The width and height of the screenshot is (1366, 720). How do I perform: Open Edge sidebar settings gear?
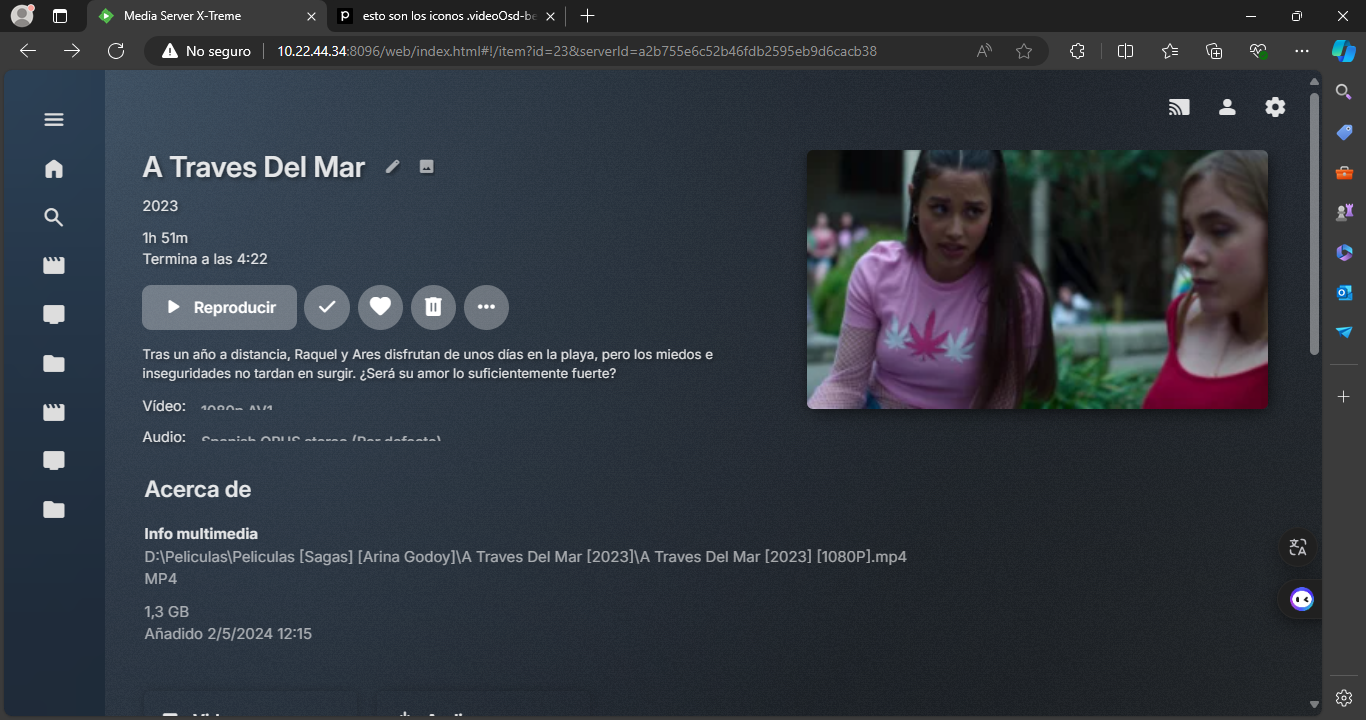pos(1344,698)
